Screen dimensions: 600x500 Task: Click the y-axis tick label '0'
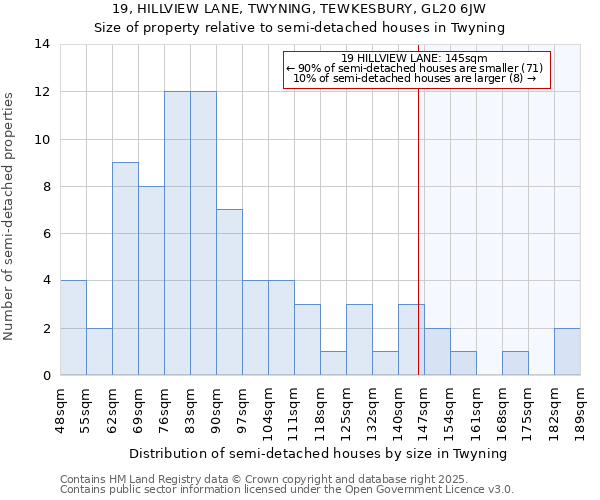tap(47, 376)
